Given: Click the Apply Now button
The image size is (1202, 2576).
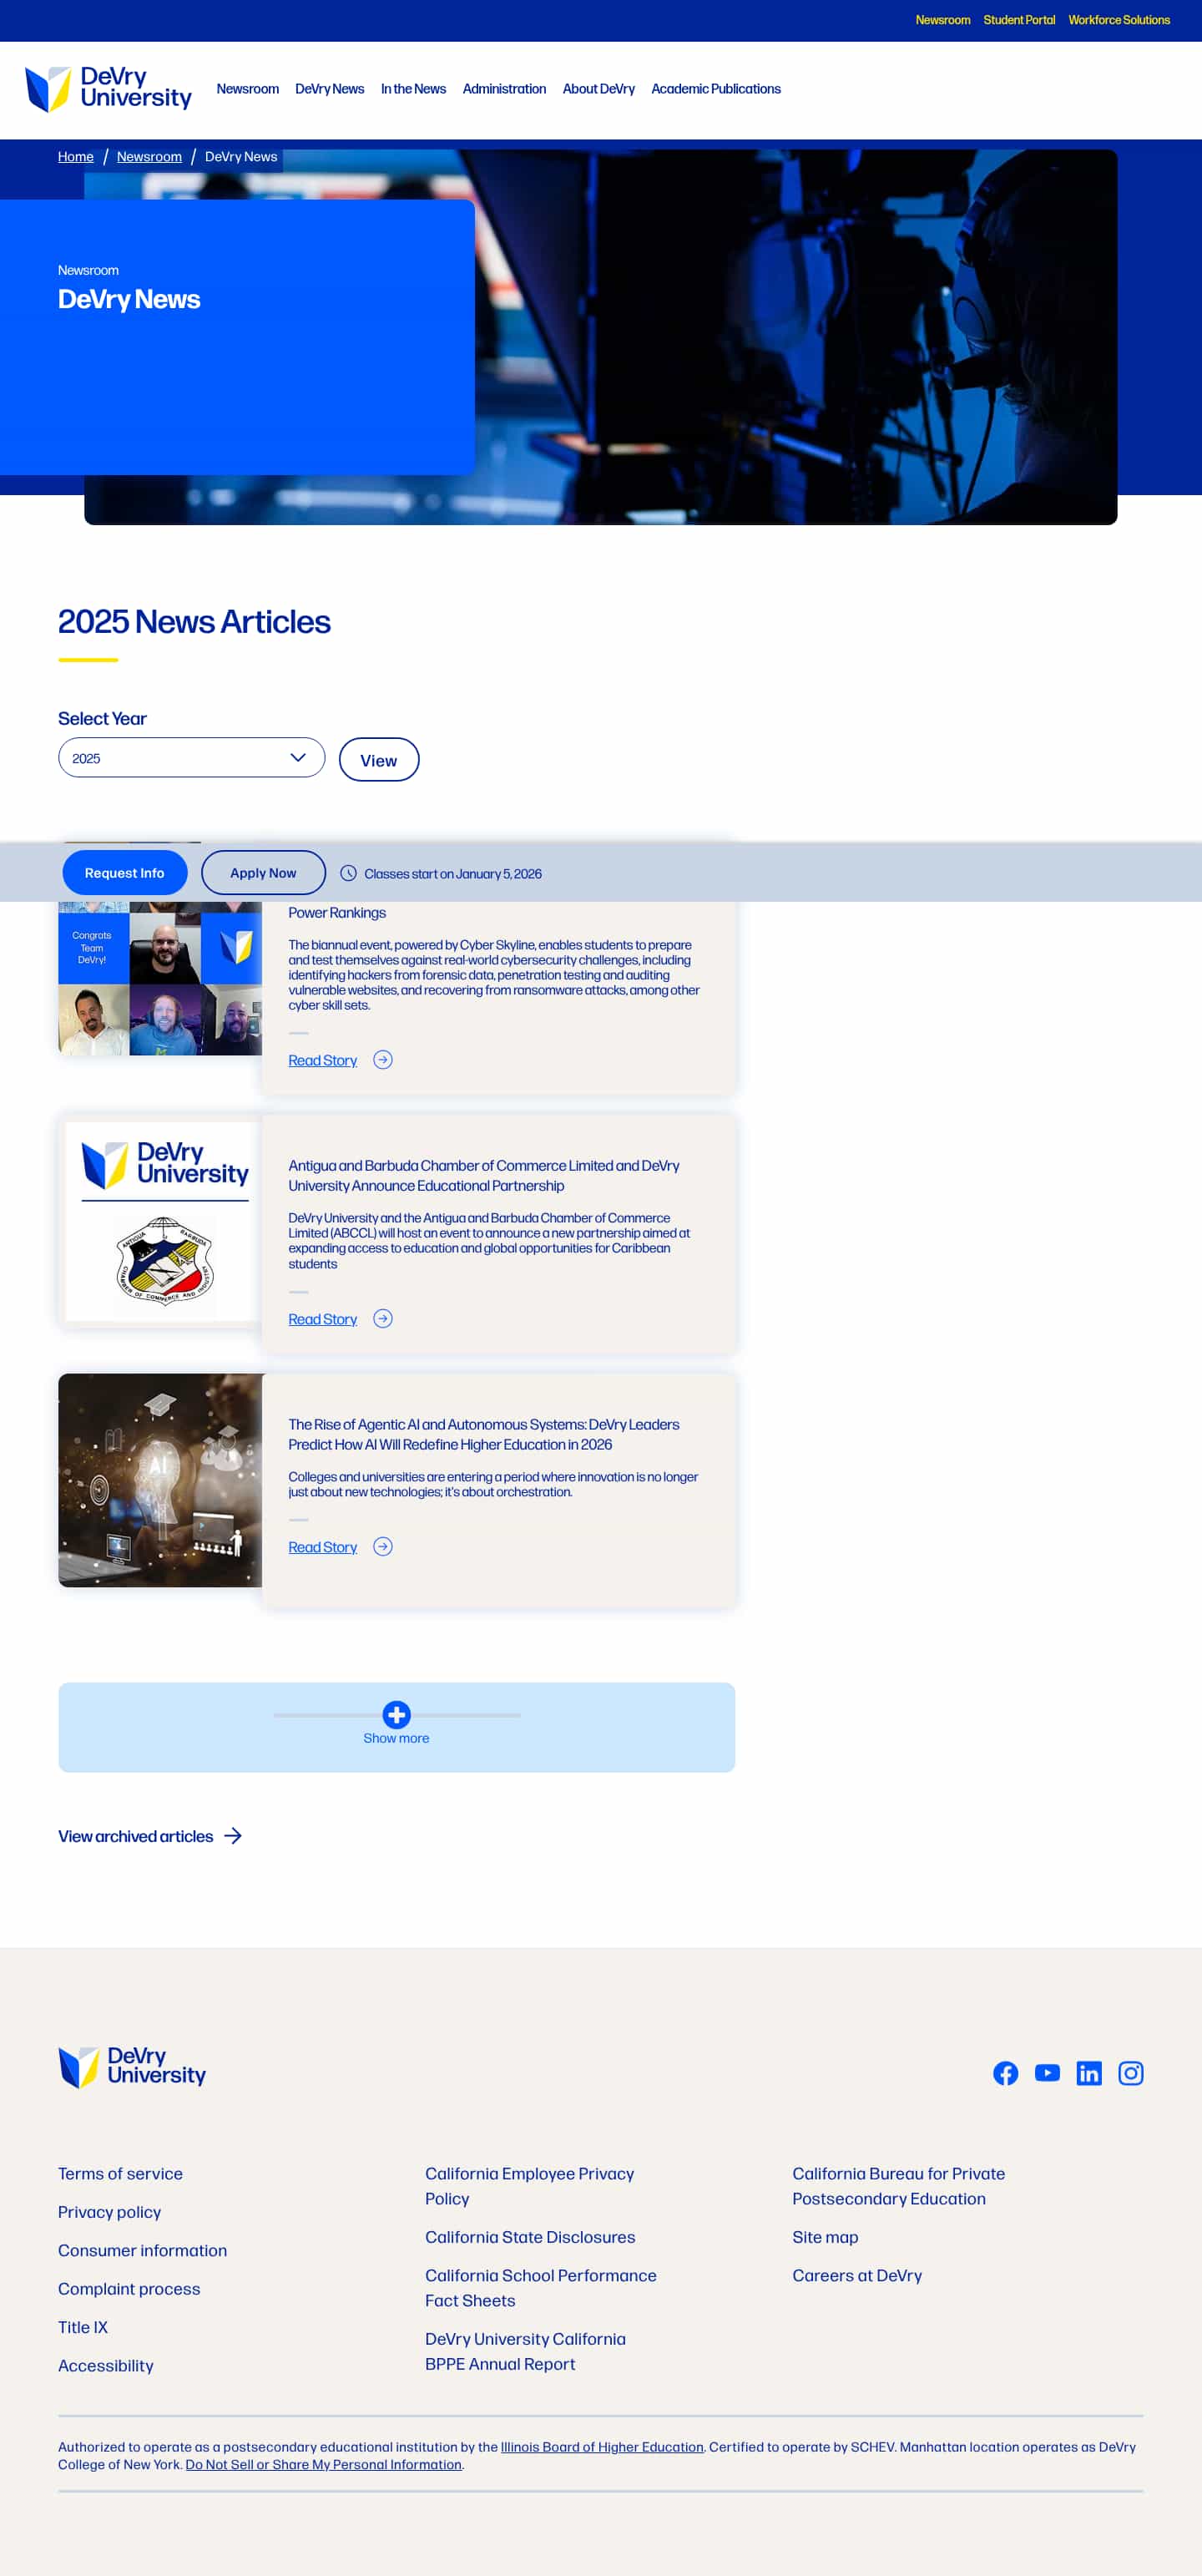Looking at the screenshot, I should (x=263, y=873).
